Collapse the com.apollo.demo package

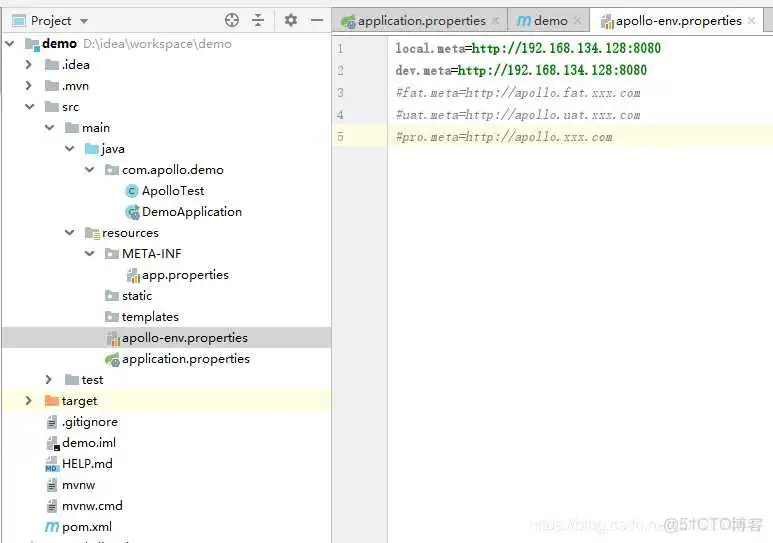coord(90,170)
